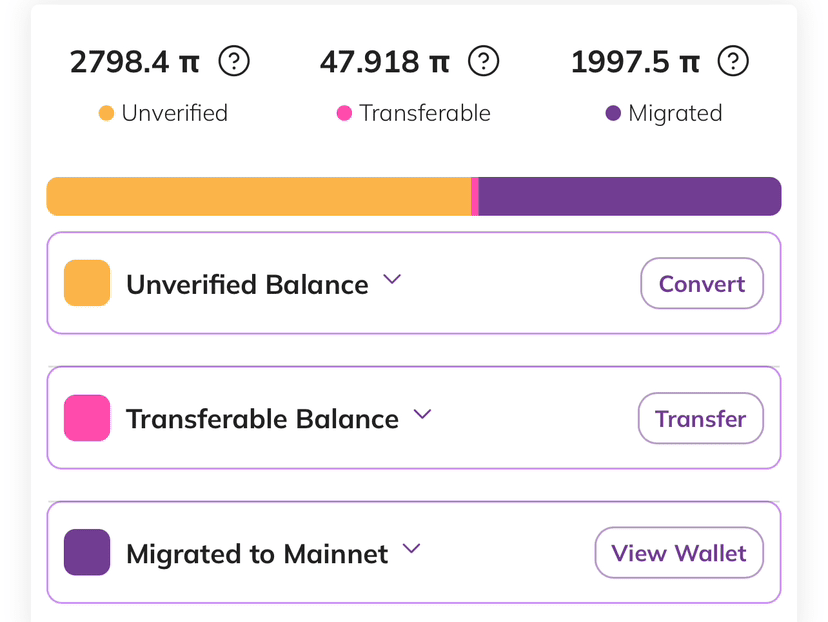The image size is (828, 622).
Task: Click the Transfer button
Action: pyautogui.click(x=700, y=418)
